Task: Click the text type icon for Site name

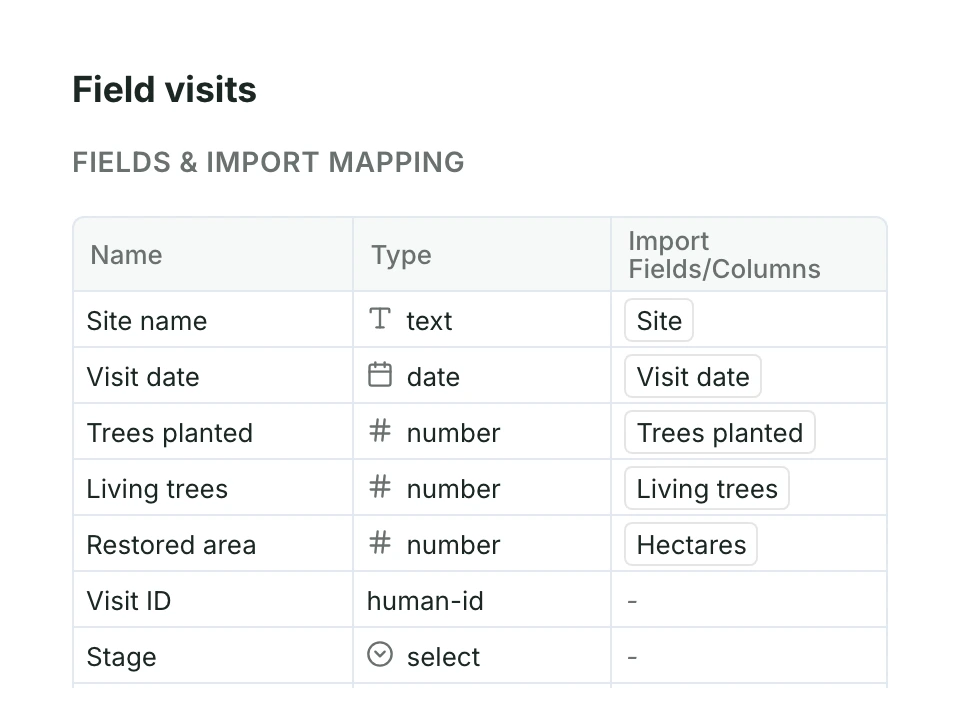Action: tap(380, 319)
